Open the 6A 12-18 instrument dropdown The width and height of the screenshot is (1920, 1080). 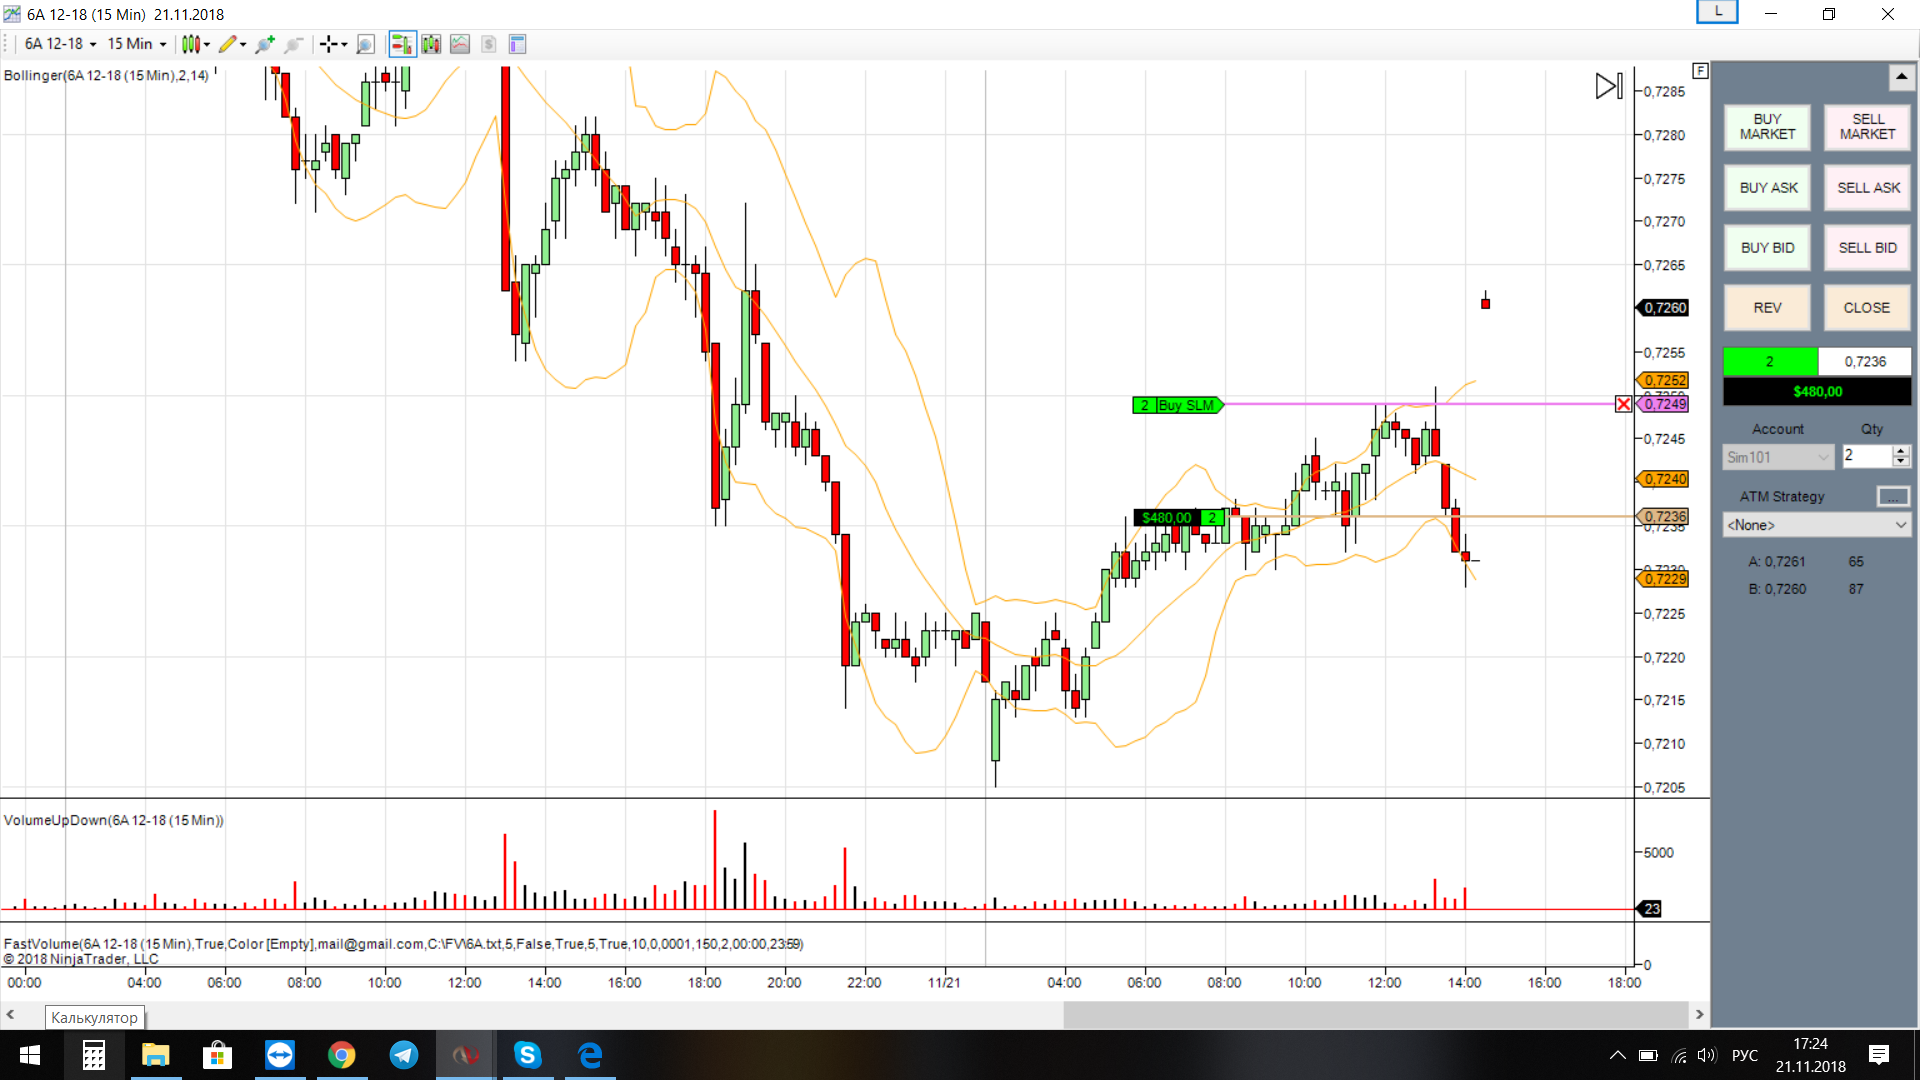click(x=60, y=44)
